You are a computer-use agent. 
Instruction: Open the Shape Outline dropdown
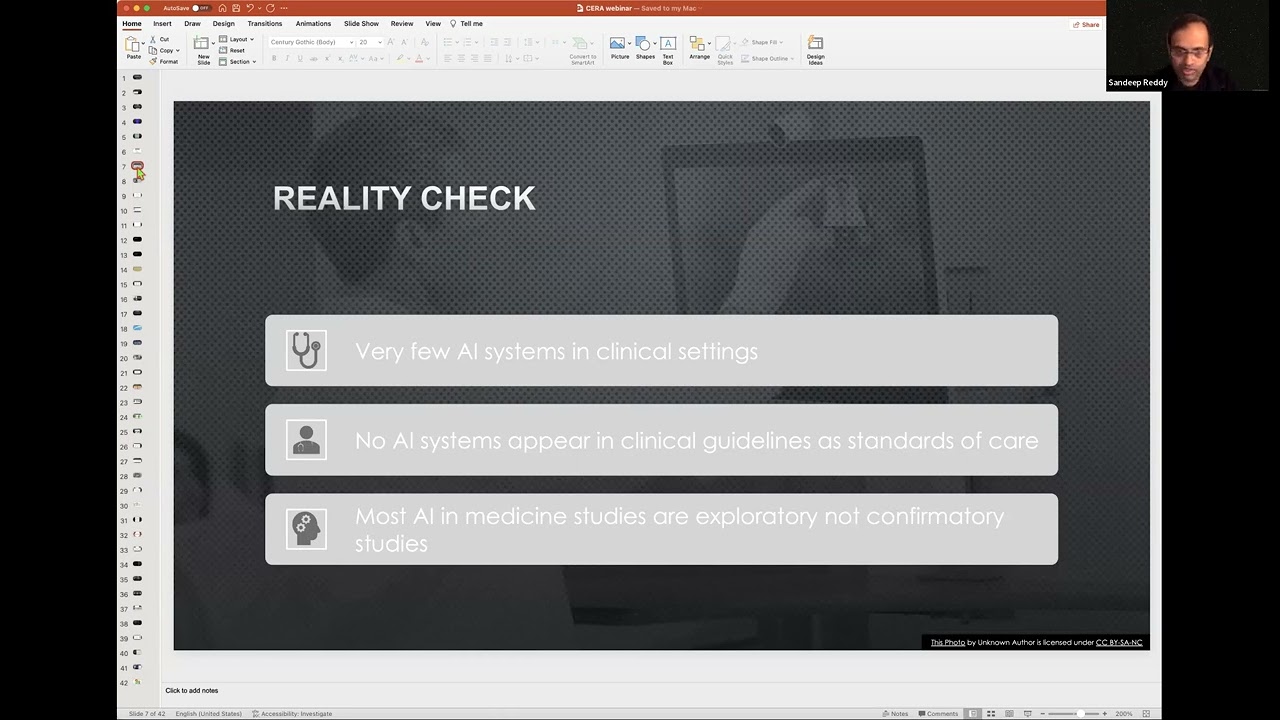pyautogui.click(x=768, y=58)
